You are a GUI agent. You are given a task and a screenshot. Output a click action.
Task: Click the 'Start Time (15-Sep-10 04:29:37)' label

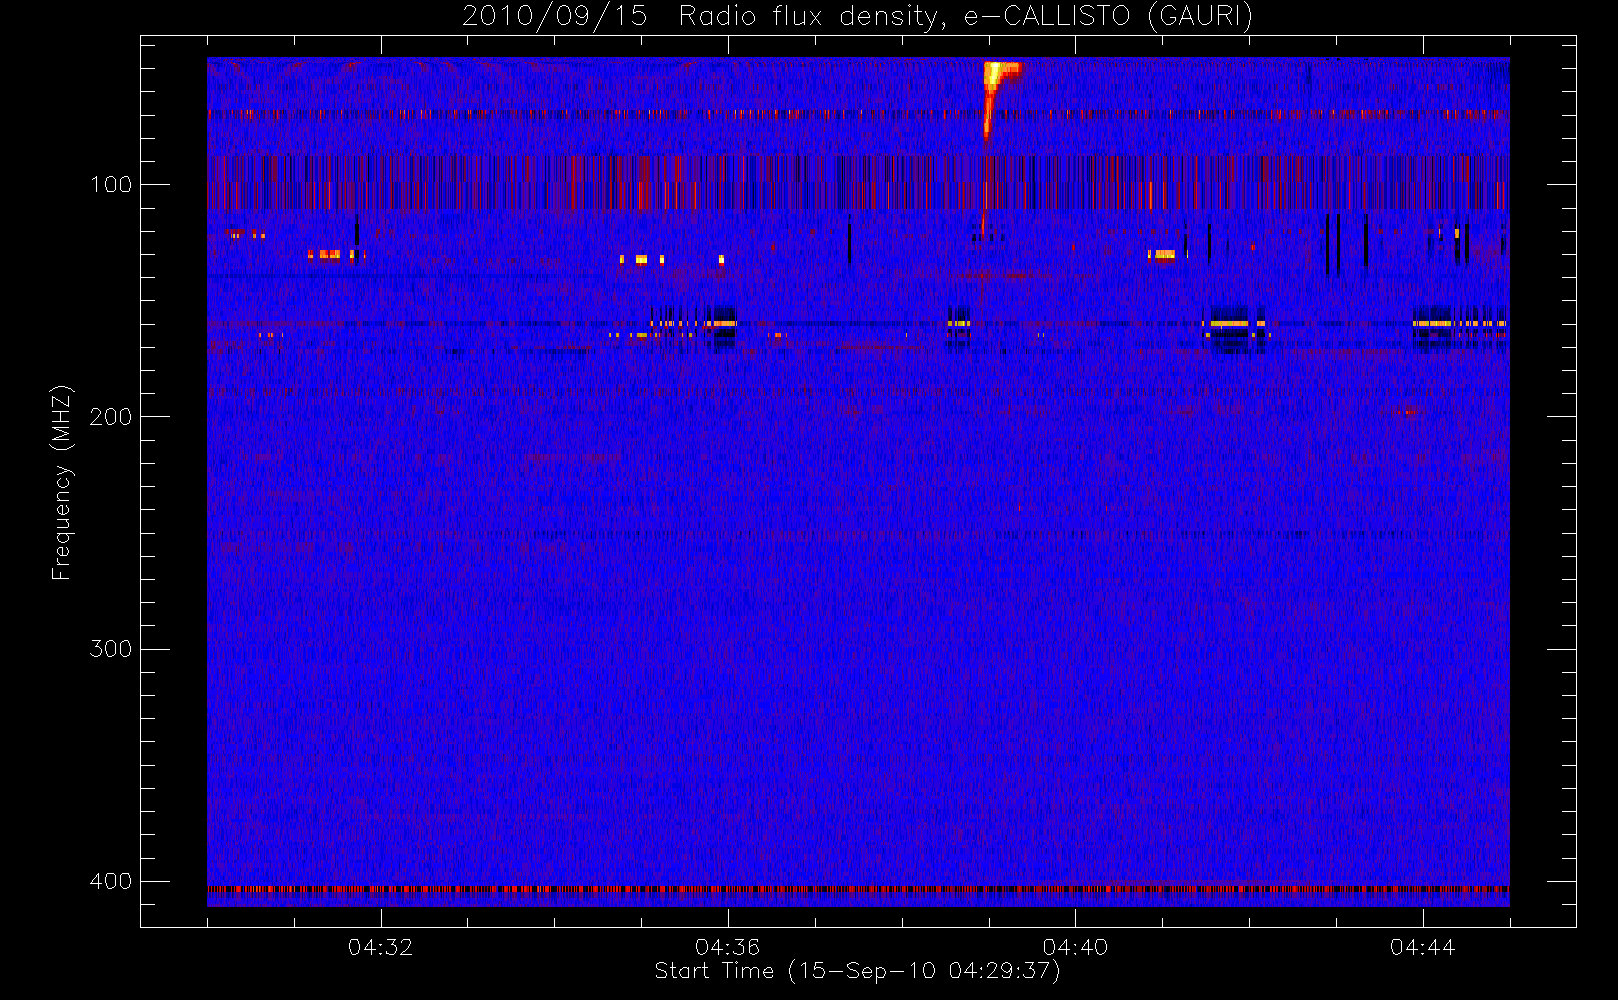pyautogui.click(x=857, y=971)
